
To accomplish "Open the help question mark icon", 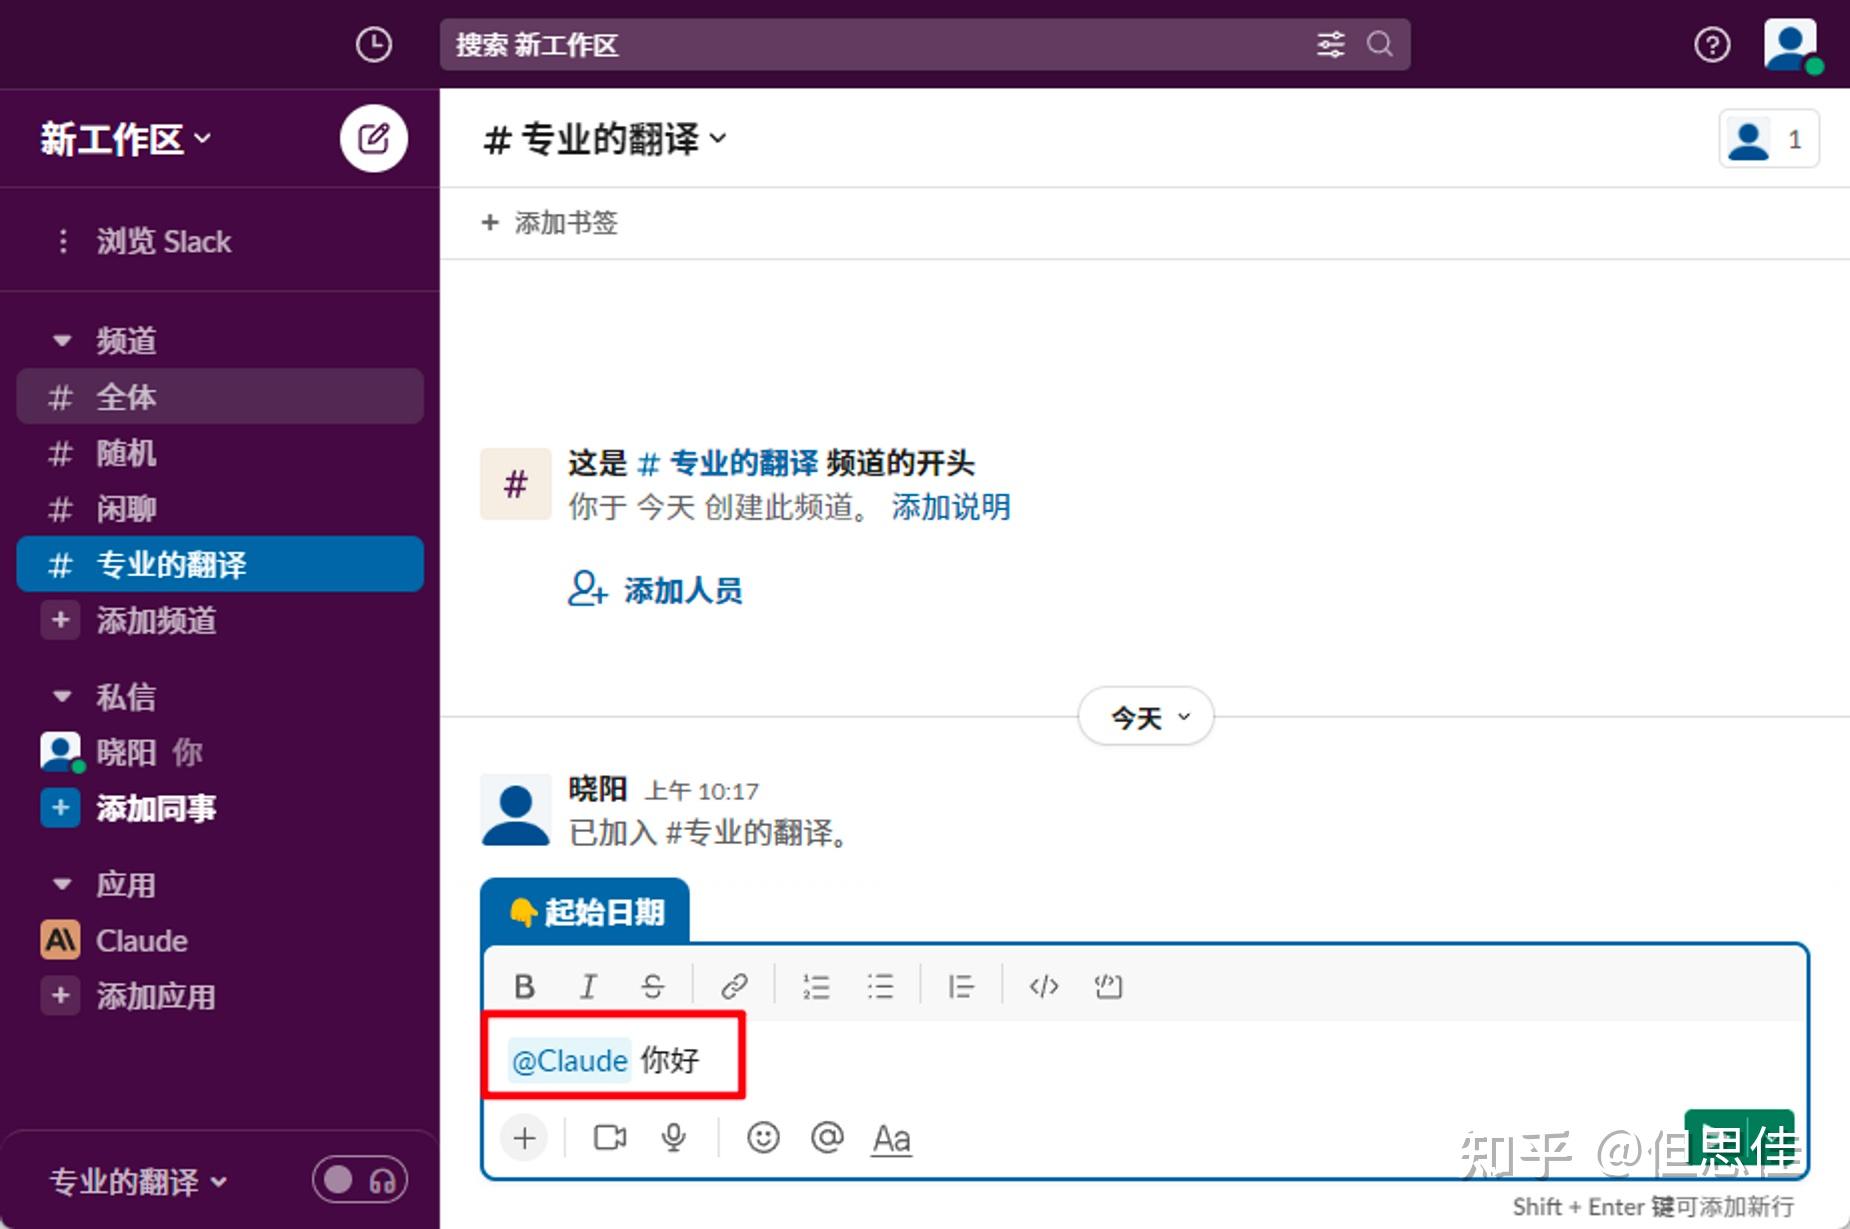I will pyautogui.click(x=1712, y=44).
